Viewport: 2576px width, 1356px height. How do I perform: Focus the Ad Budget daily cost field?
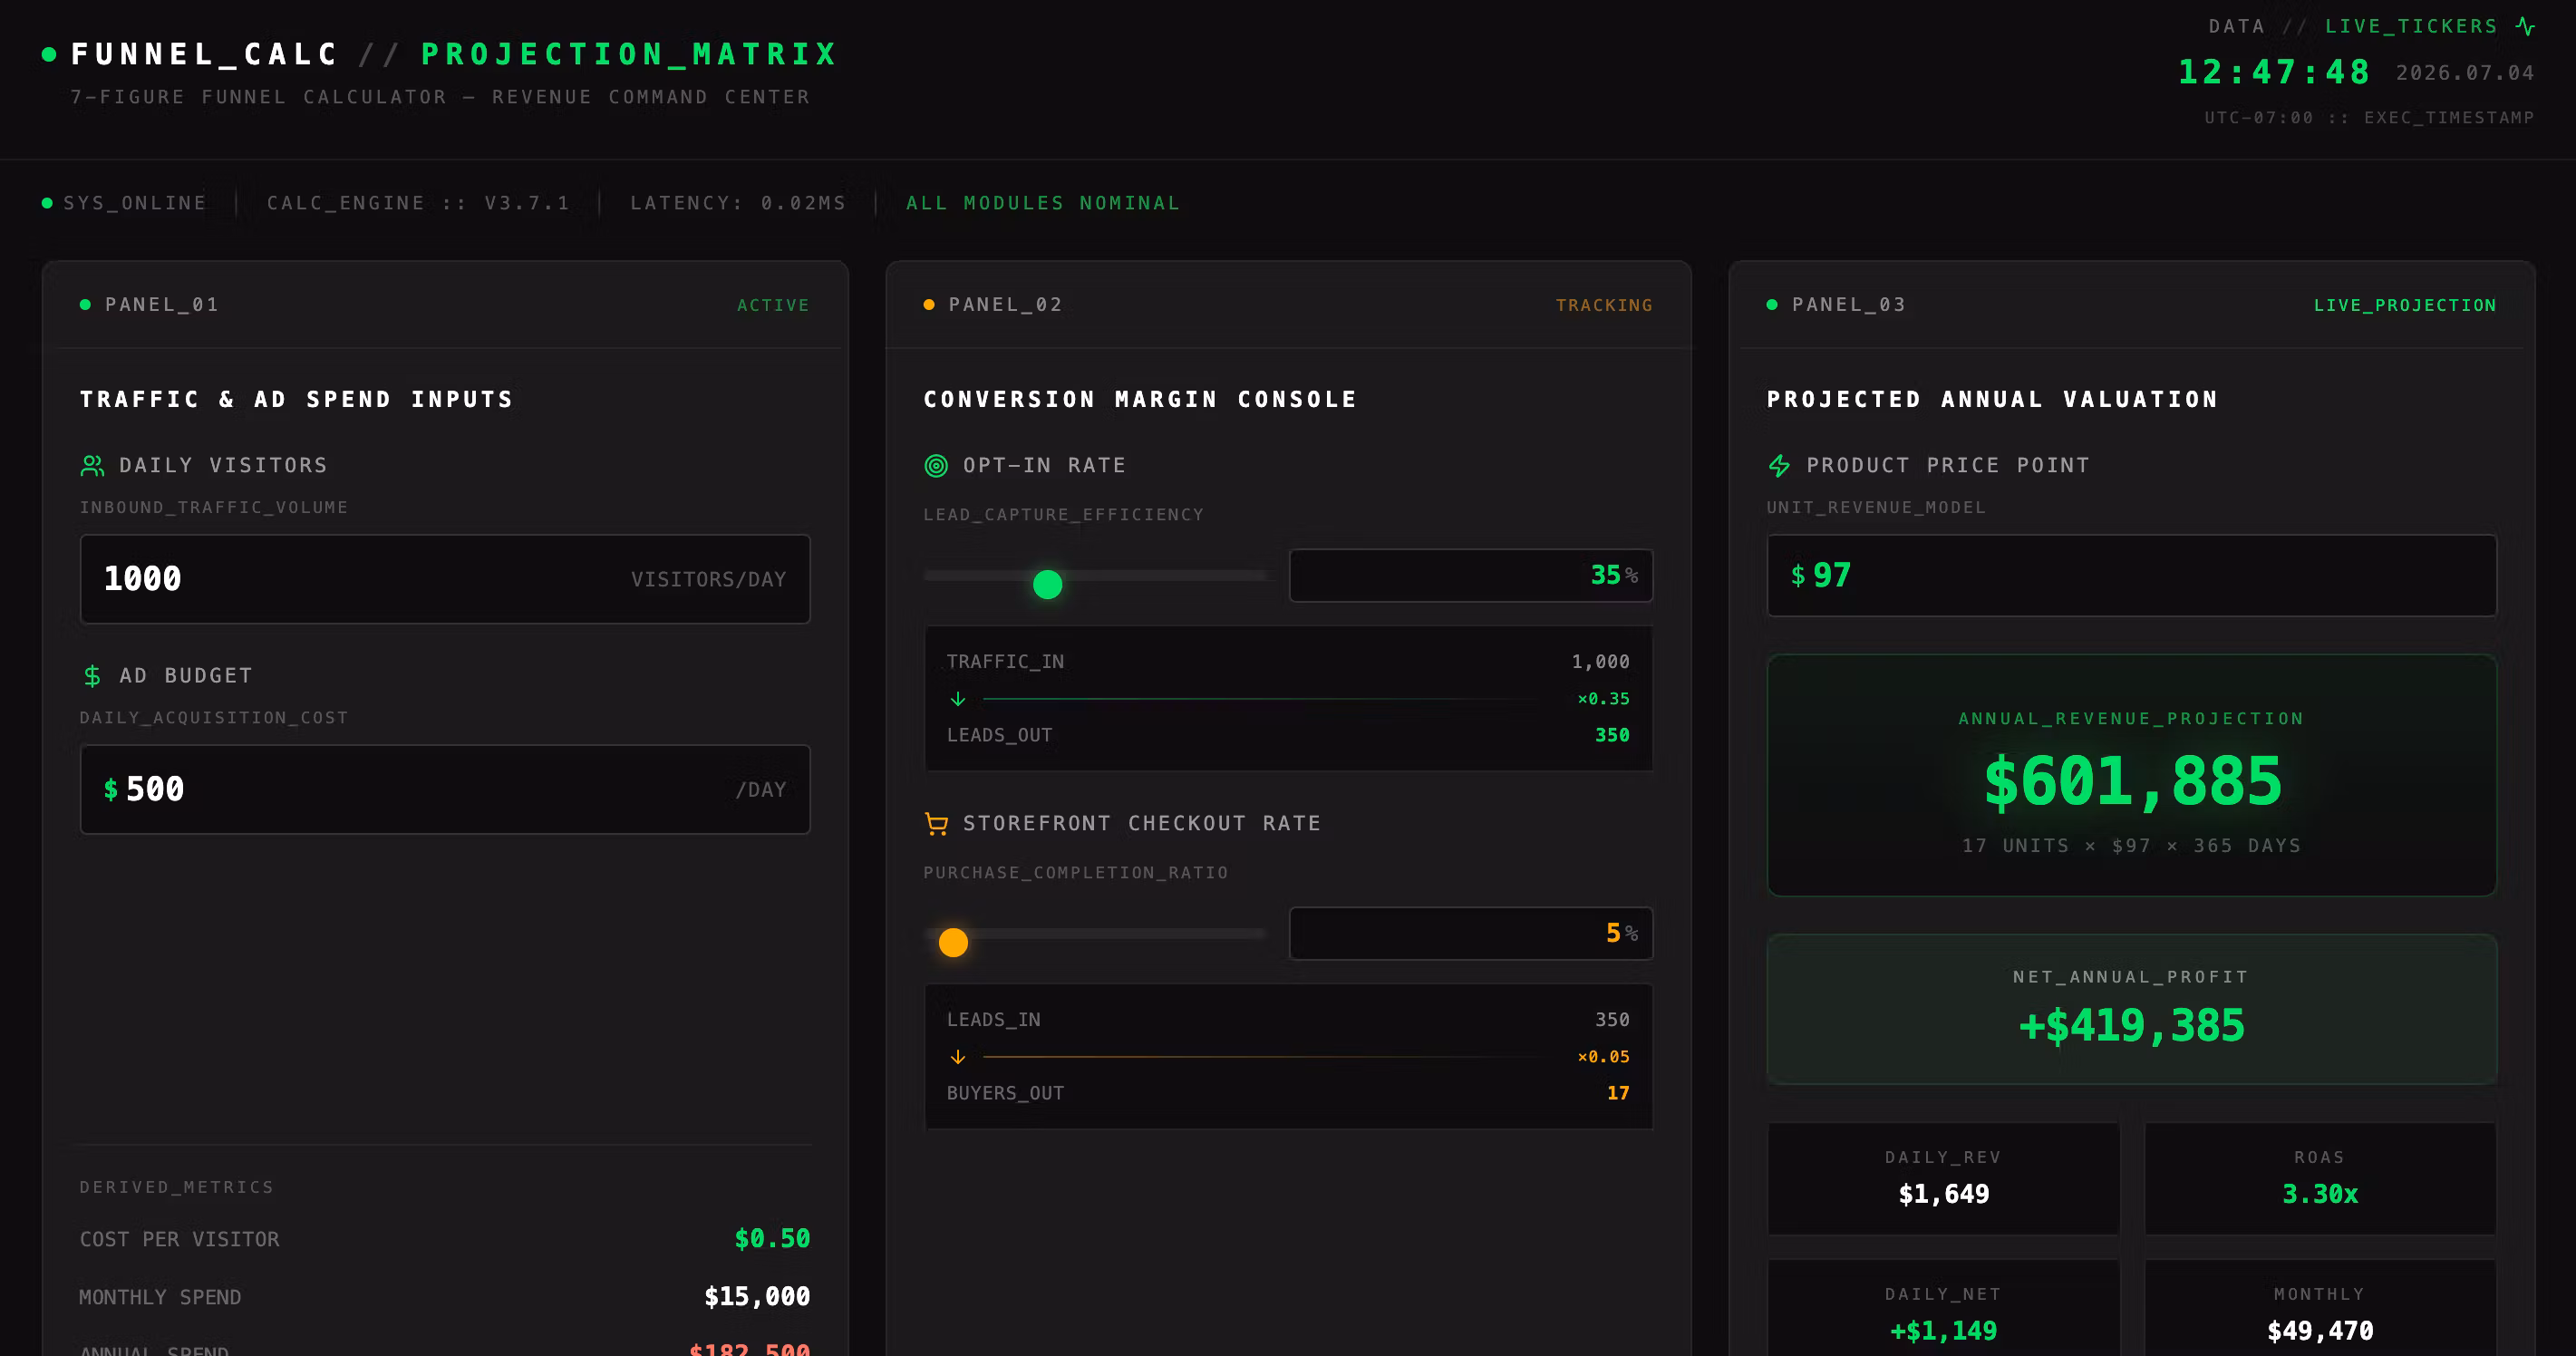445,789
